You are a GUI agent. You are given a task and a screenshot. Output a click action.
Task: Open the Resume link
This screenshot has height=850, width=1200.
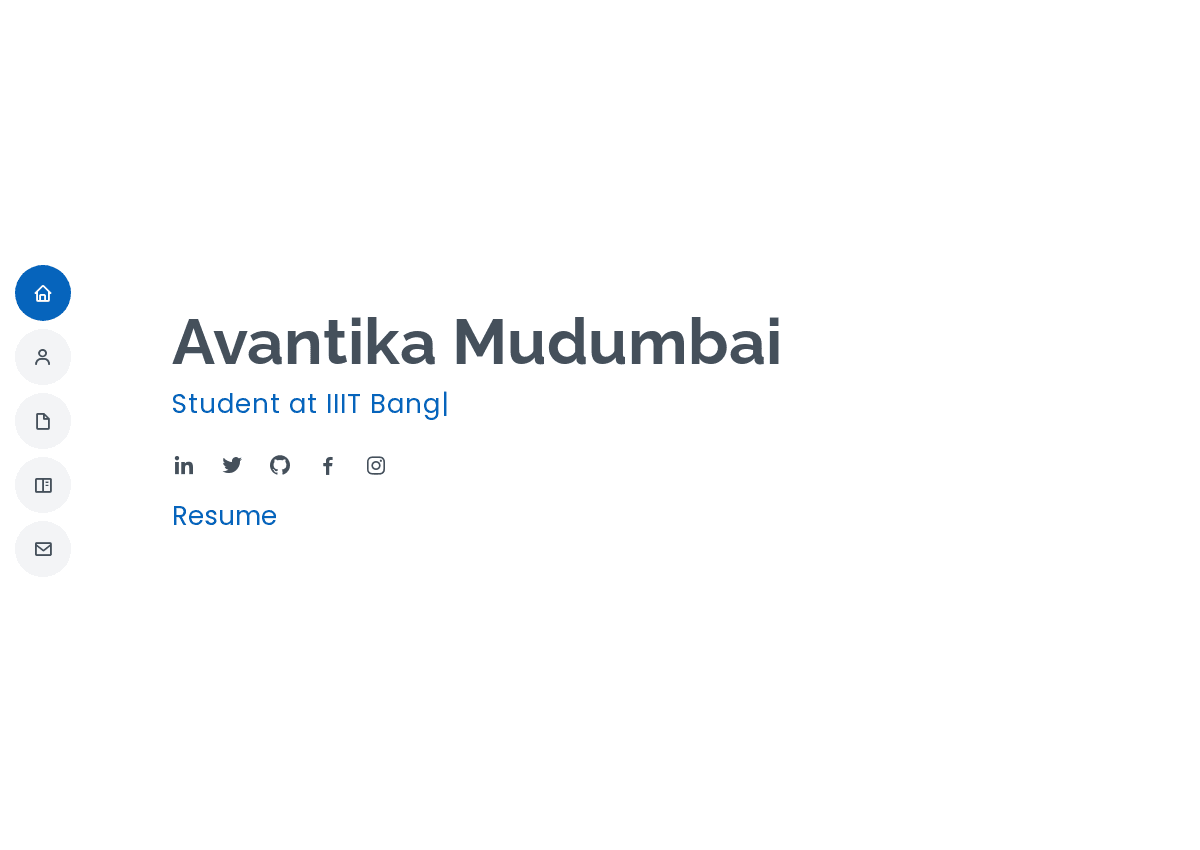click(x=224, y=516)
